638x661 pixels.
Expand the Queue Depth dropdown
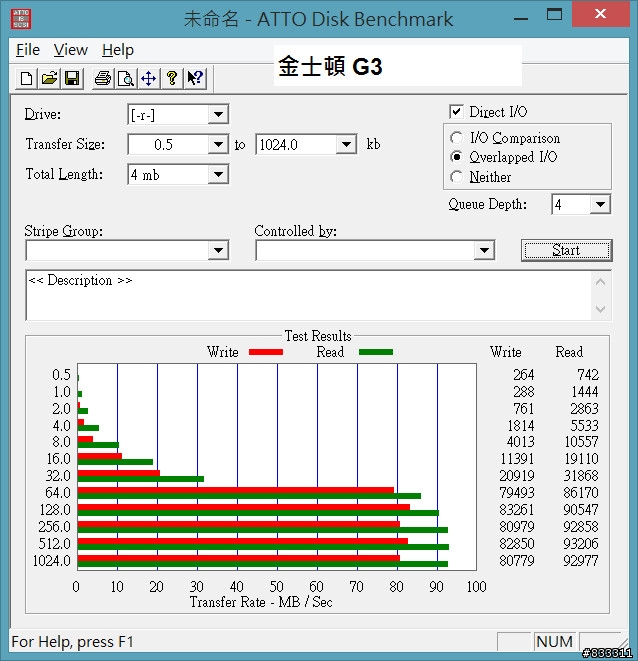[x=600, y=204]
